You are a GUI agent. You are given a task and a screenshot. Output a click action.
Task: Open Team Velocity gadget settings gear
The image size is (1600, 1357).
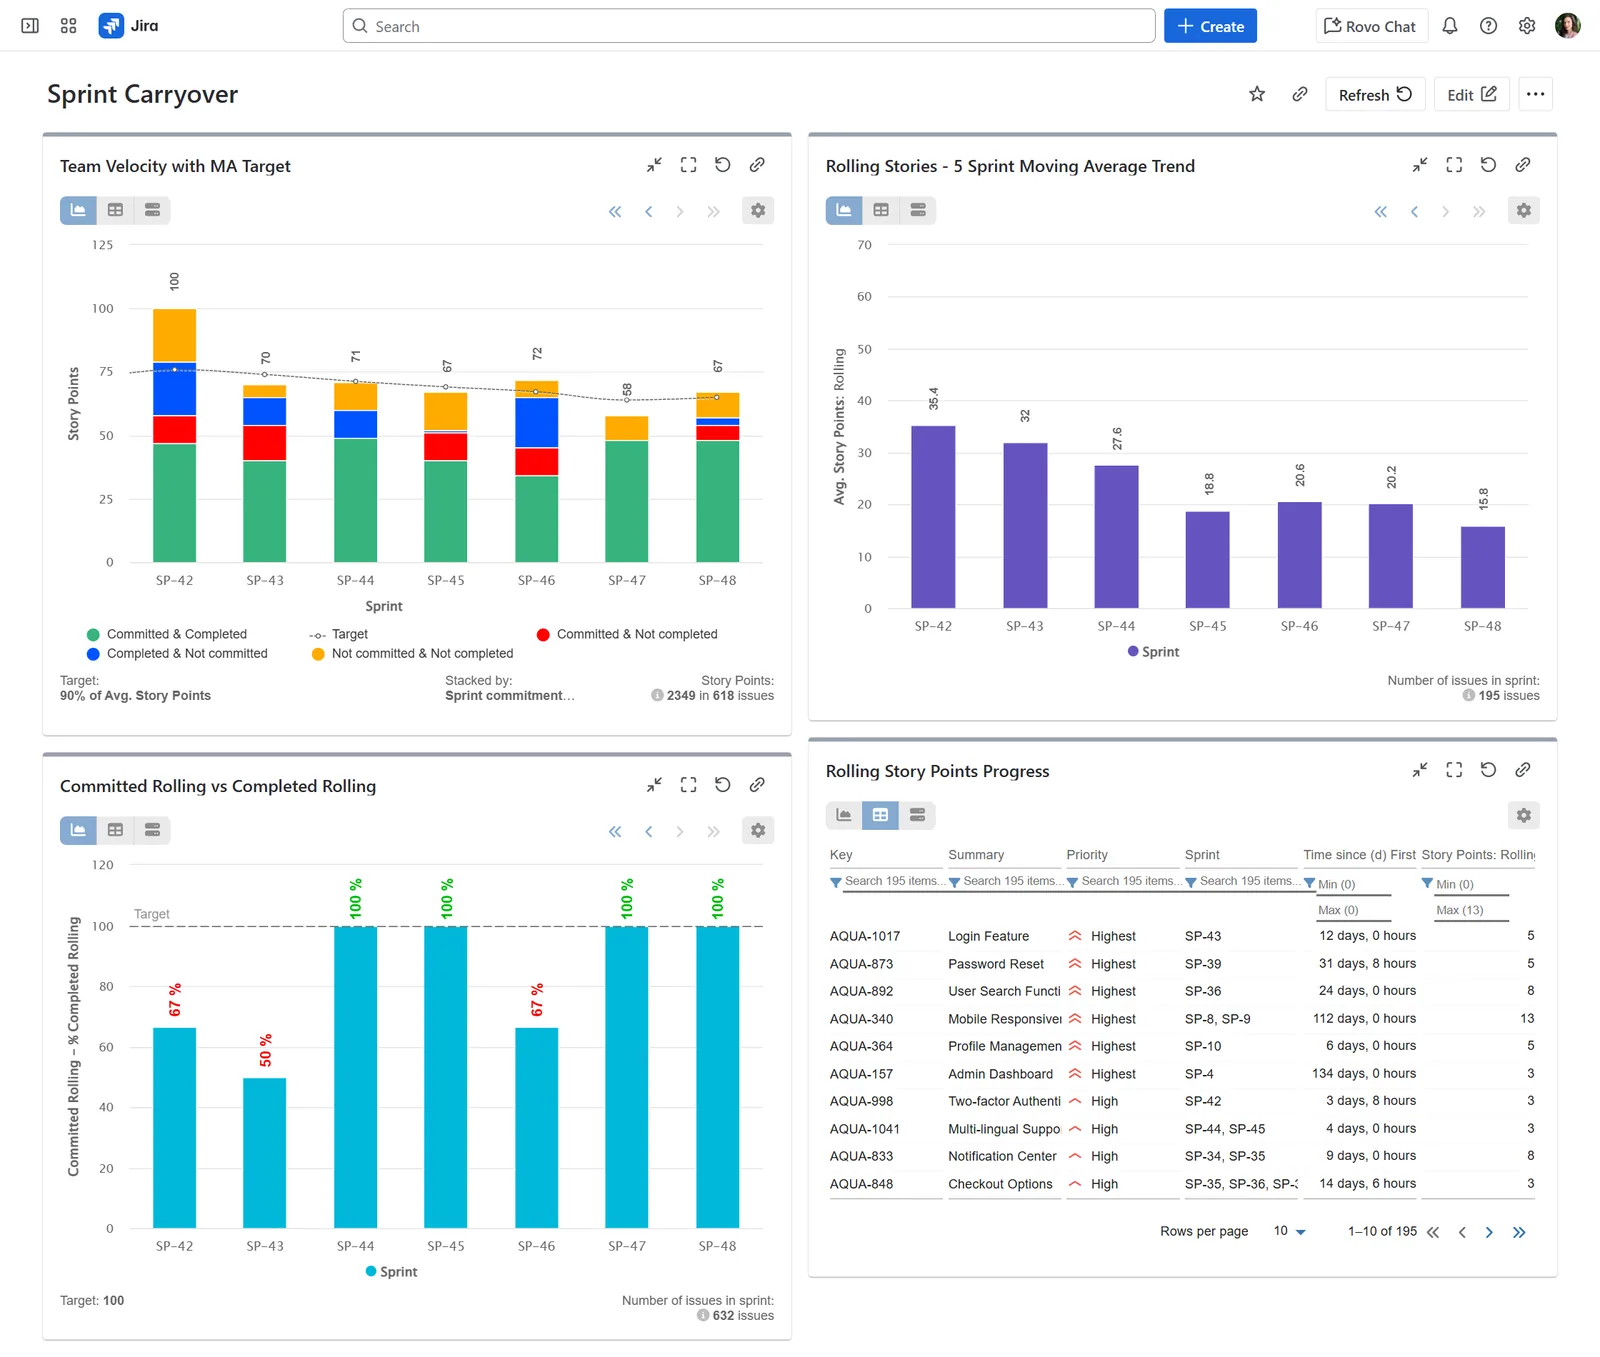tap(758, 211)
